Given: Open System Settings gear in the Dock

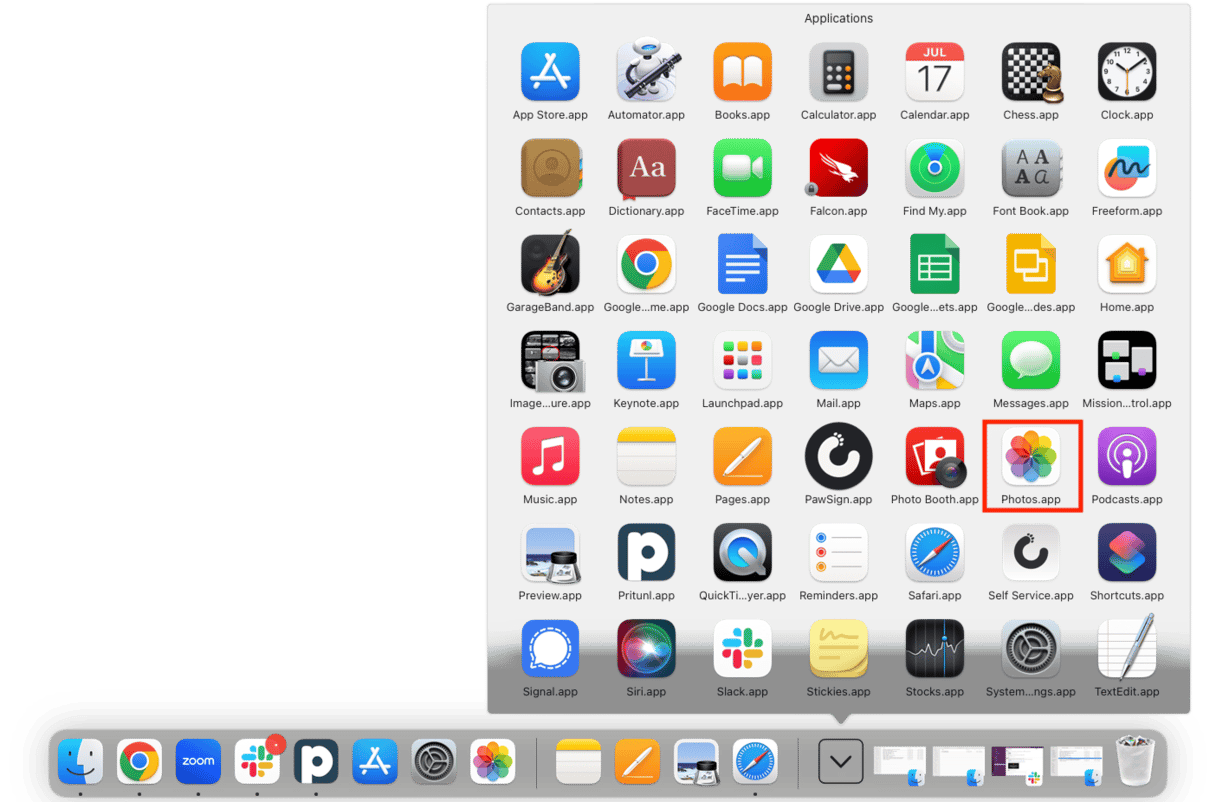Looking at the screenshot, I should tap(434, 762).
